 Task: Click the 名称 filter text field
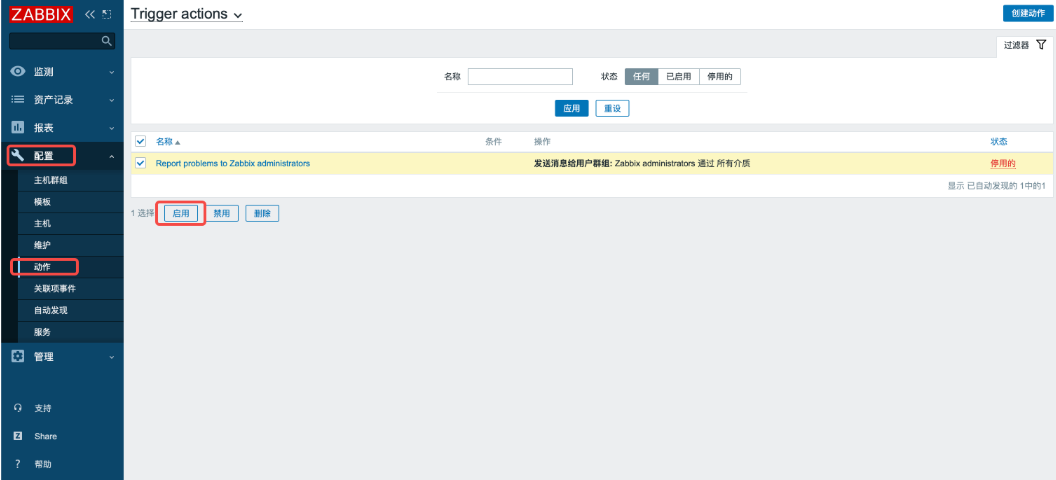[520, 77]
